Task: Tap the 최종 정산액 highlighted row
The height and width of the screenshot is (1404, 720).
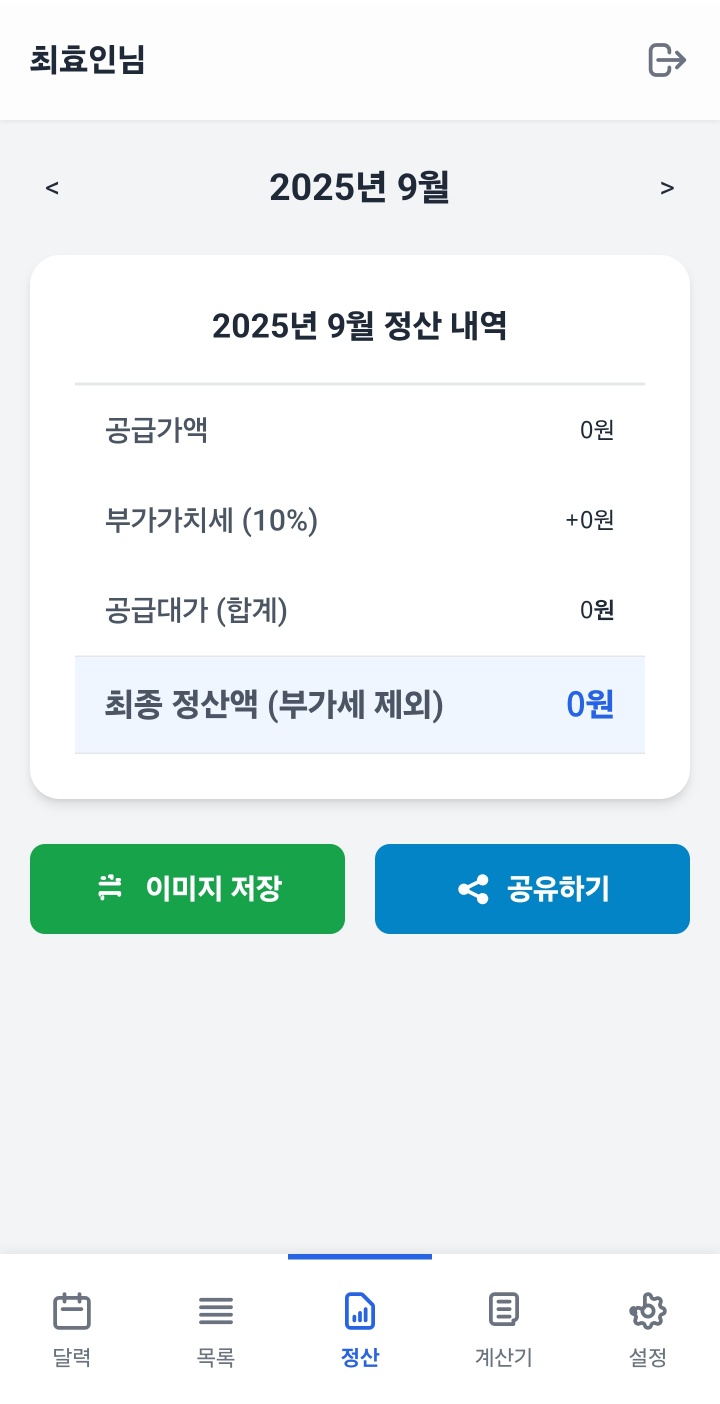Action: [359, 705]
